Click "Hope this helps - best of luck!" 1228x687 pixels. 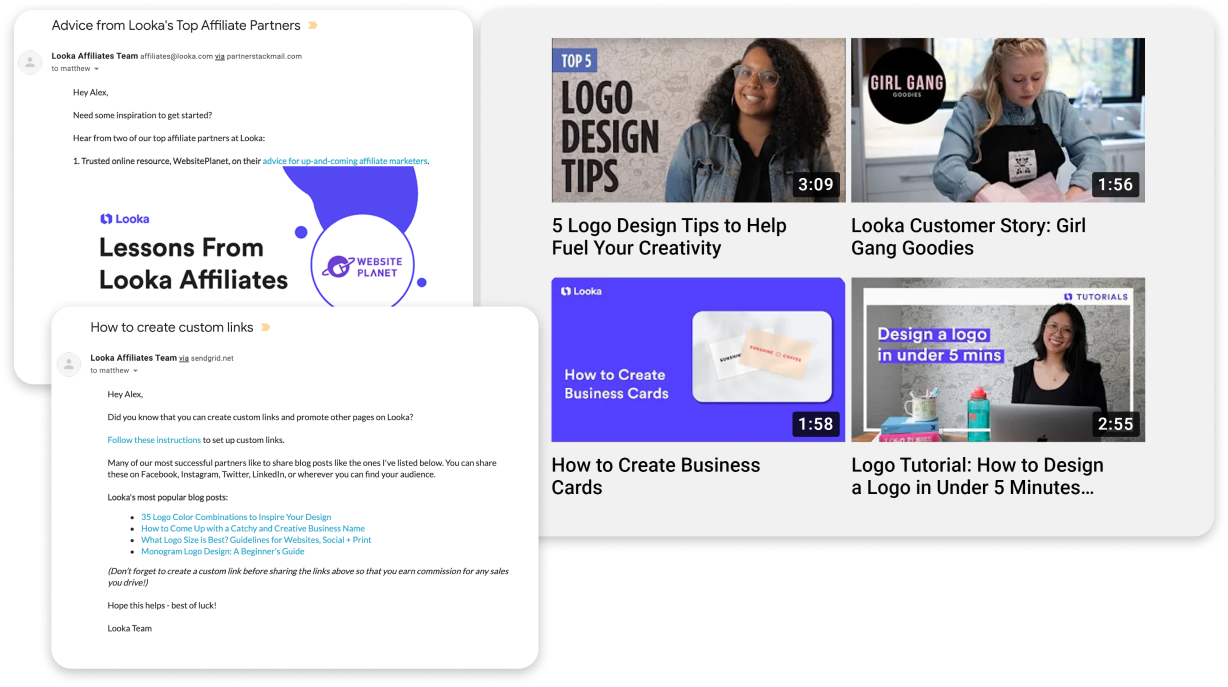pyautogui.click(x=162, y=605)
